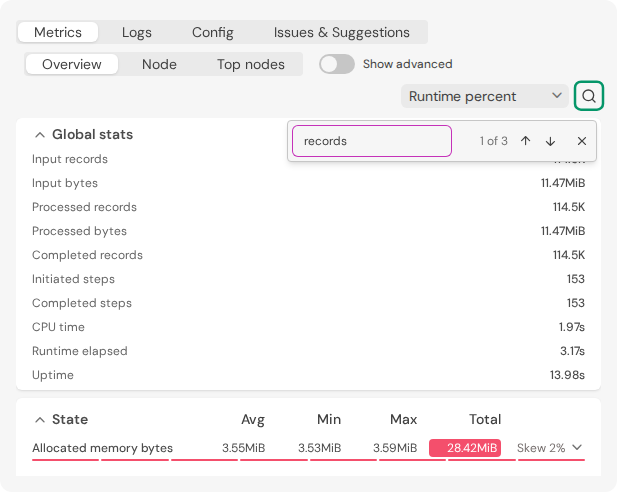This screenshot has height=492, width=617.
Task: Click the Max column header
Action: click(403, 420)
